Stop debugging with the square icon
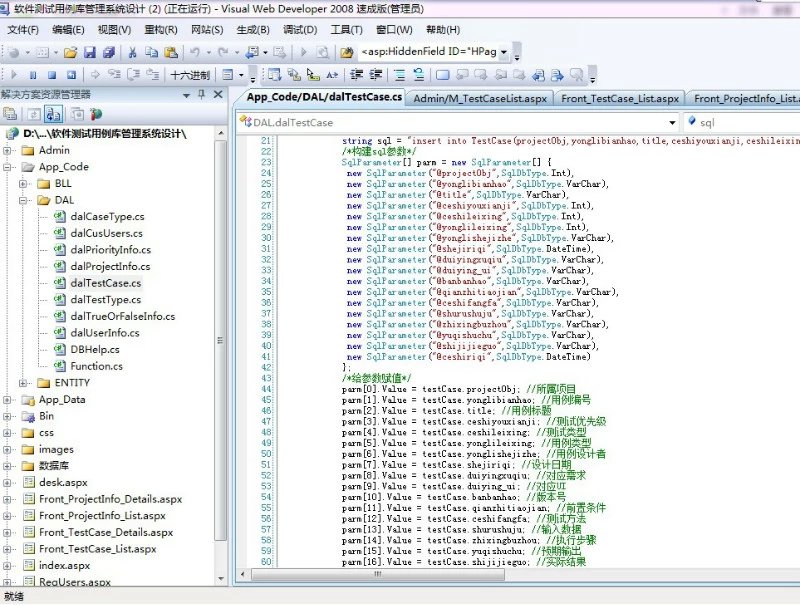Viewport: 800px width, 605px height. (x=52, y=75)
